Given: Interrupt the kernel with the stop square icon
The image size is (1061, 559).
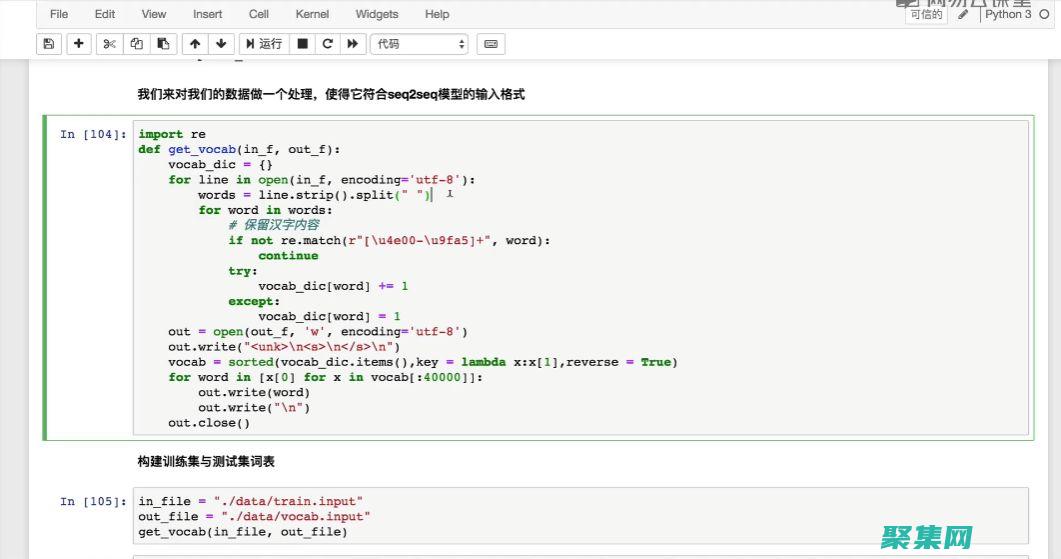Looking at the screenshot, I should coord(302,44).
